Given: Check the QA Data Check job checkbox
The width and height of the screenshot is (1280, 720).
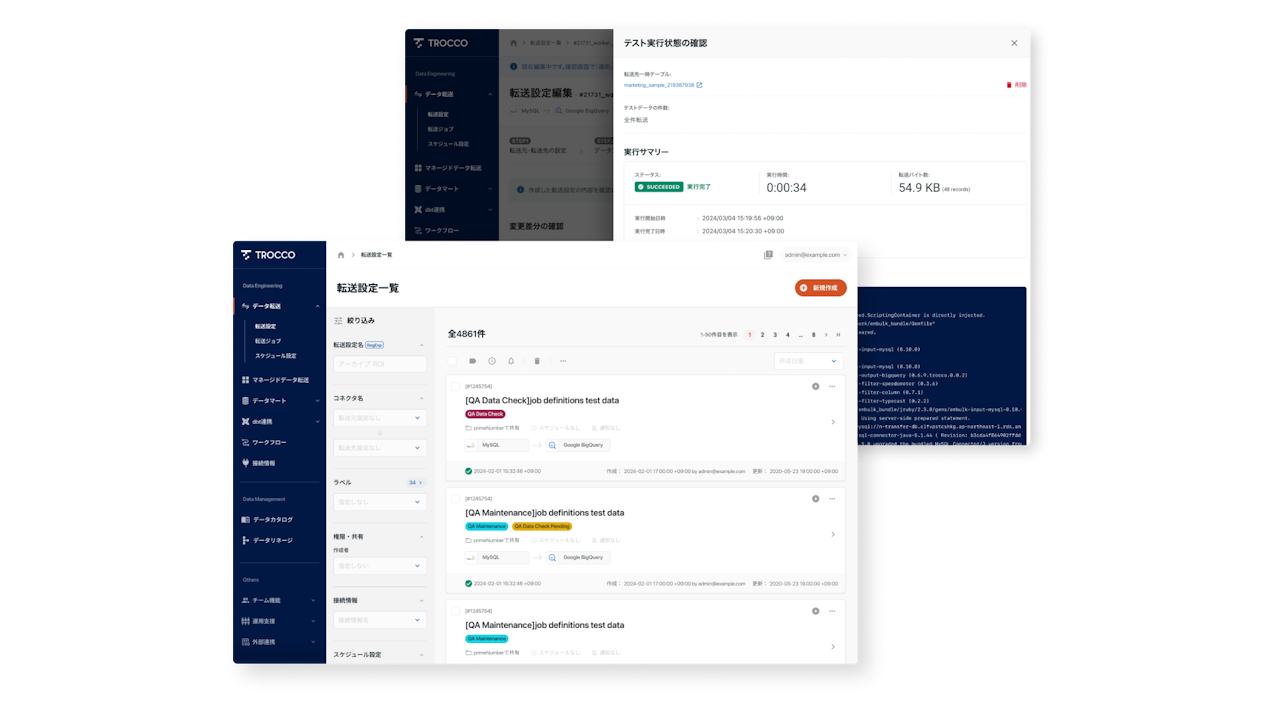Looking at the screenshot, I should 455,386.
